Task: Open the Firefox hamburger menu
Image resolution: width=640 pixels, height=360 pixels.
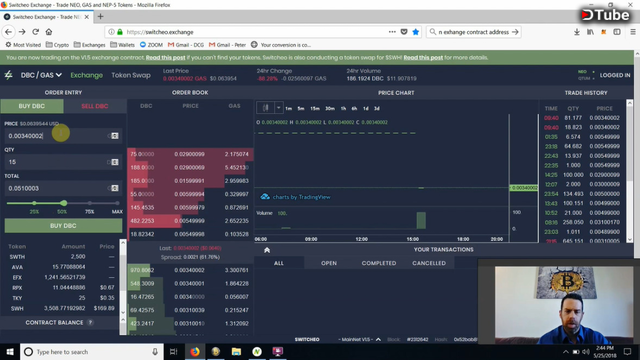Action: point(633,32)
